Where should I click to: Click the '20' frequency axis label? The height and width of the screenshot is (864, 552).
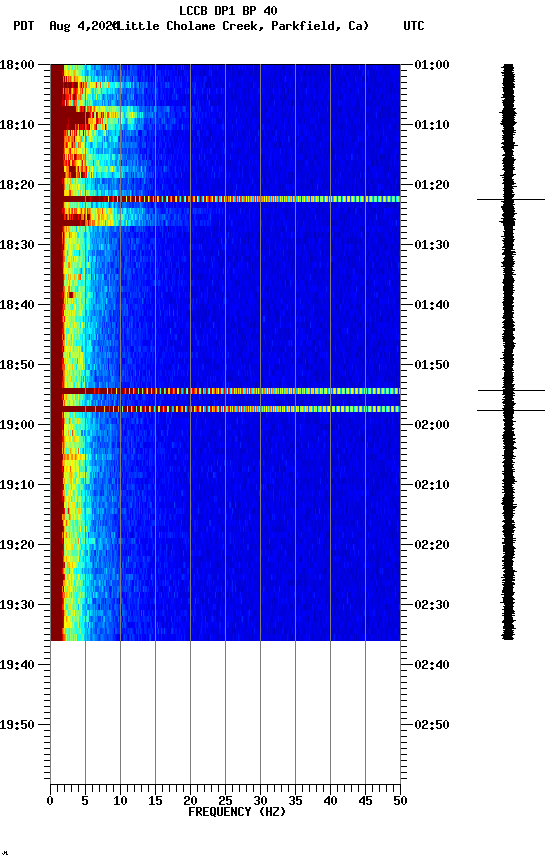[x=190, y=801]
